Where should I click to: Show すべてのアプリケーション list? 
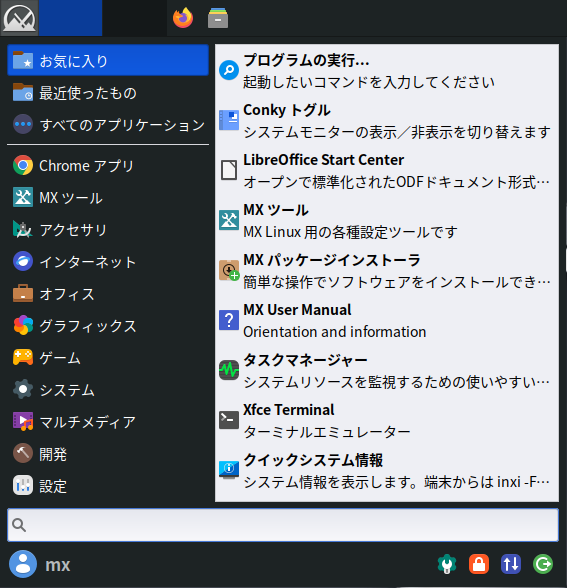[108, 124]
